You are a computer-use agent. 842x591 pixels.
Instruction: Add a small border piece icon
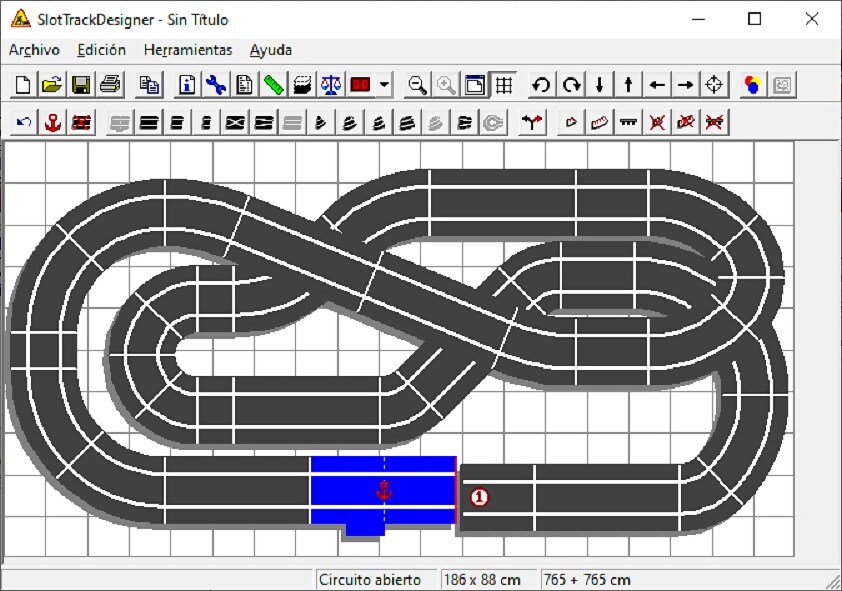pyautogui.click(x=571, y=123)
